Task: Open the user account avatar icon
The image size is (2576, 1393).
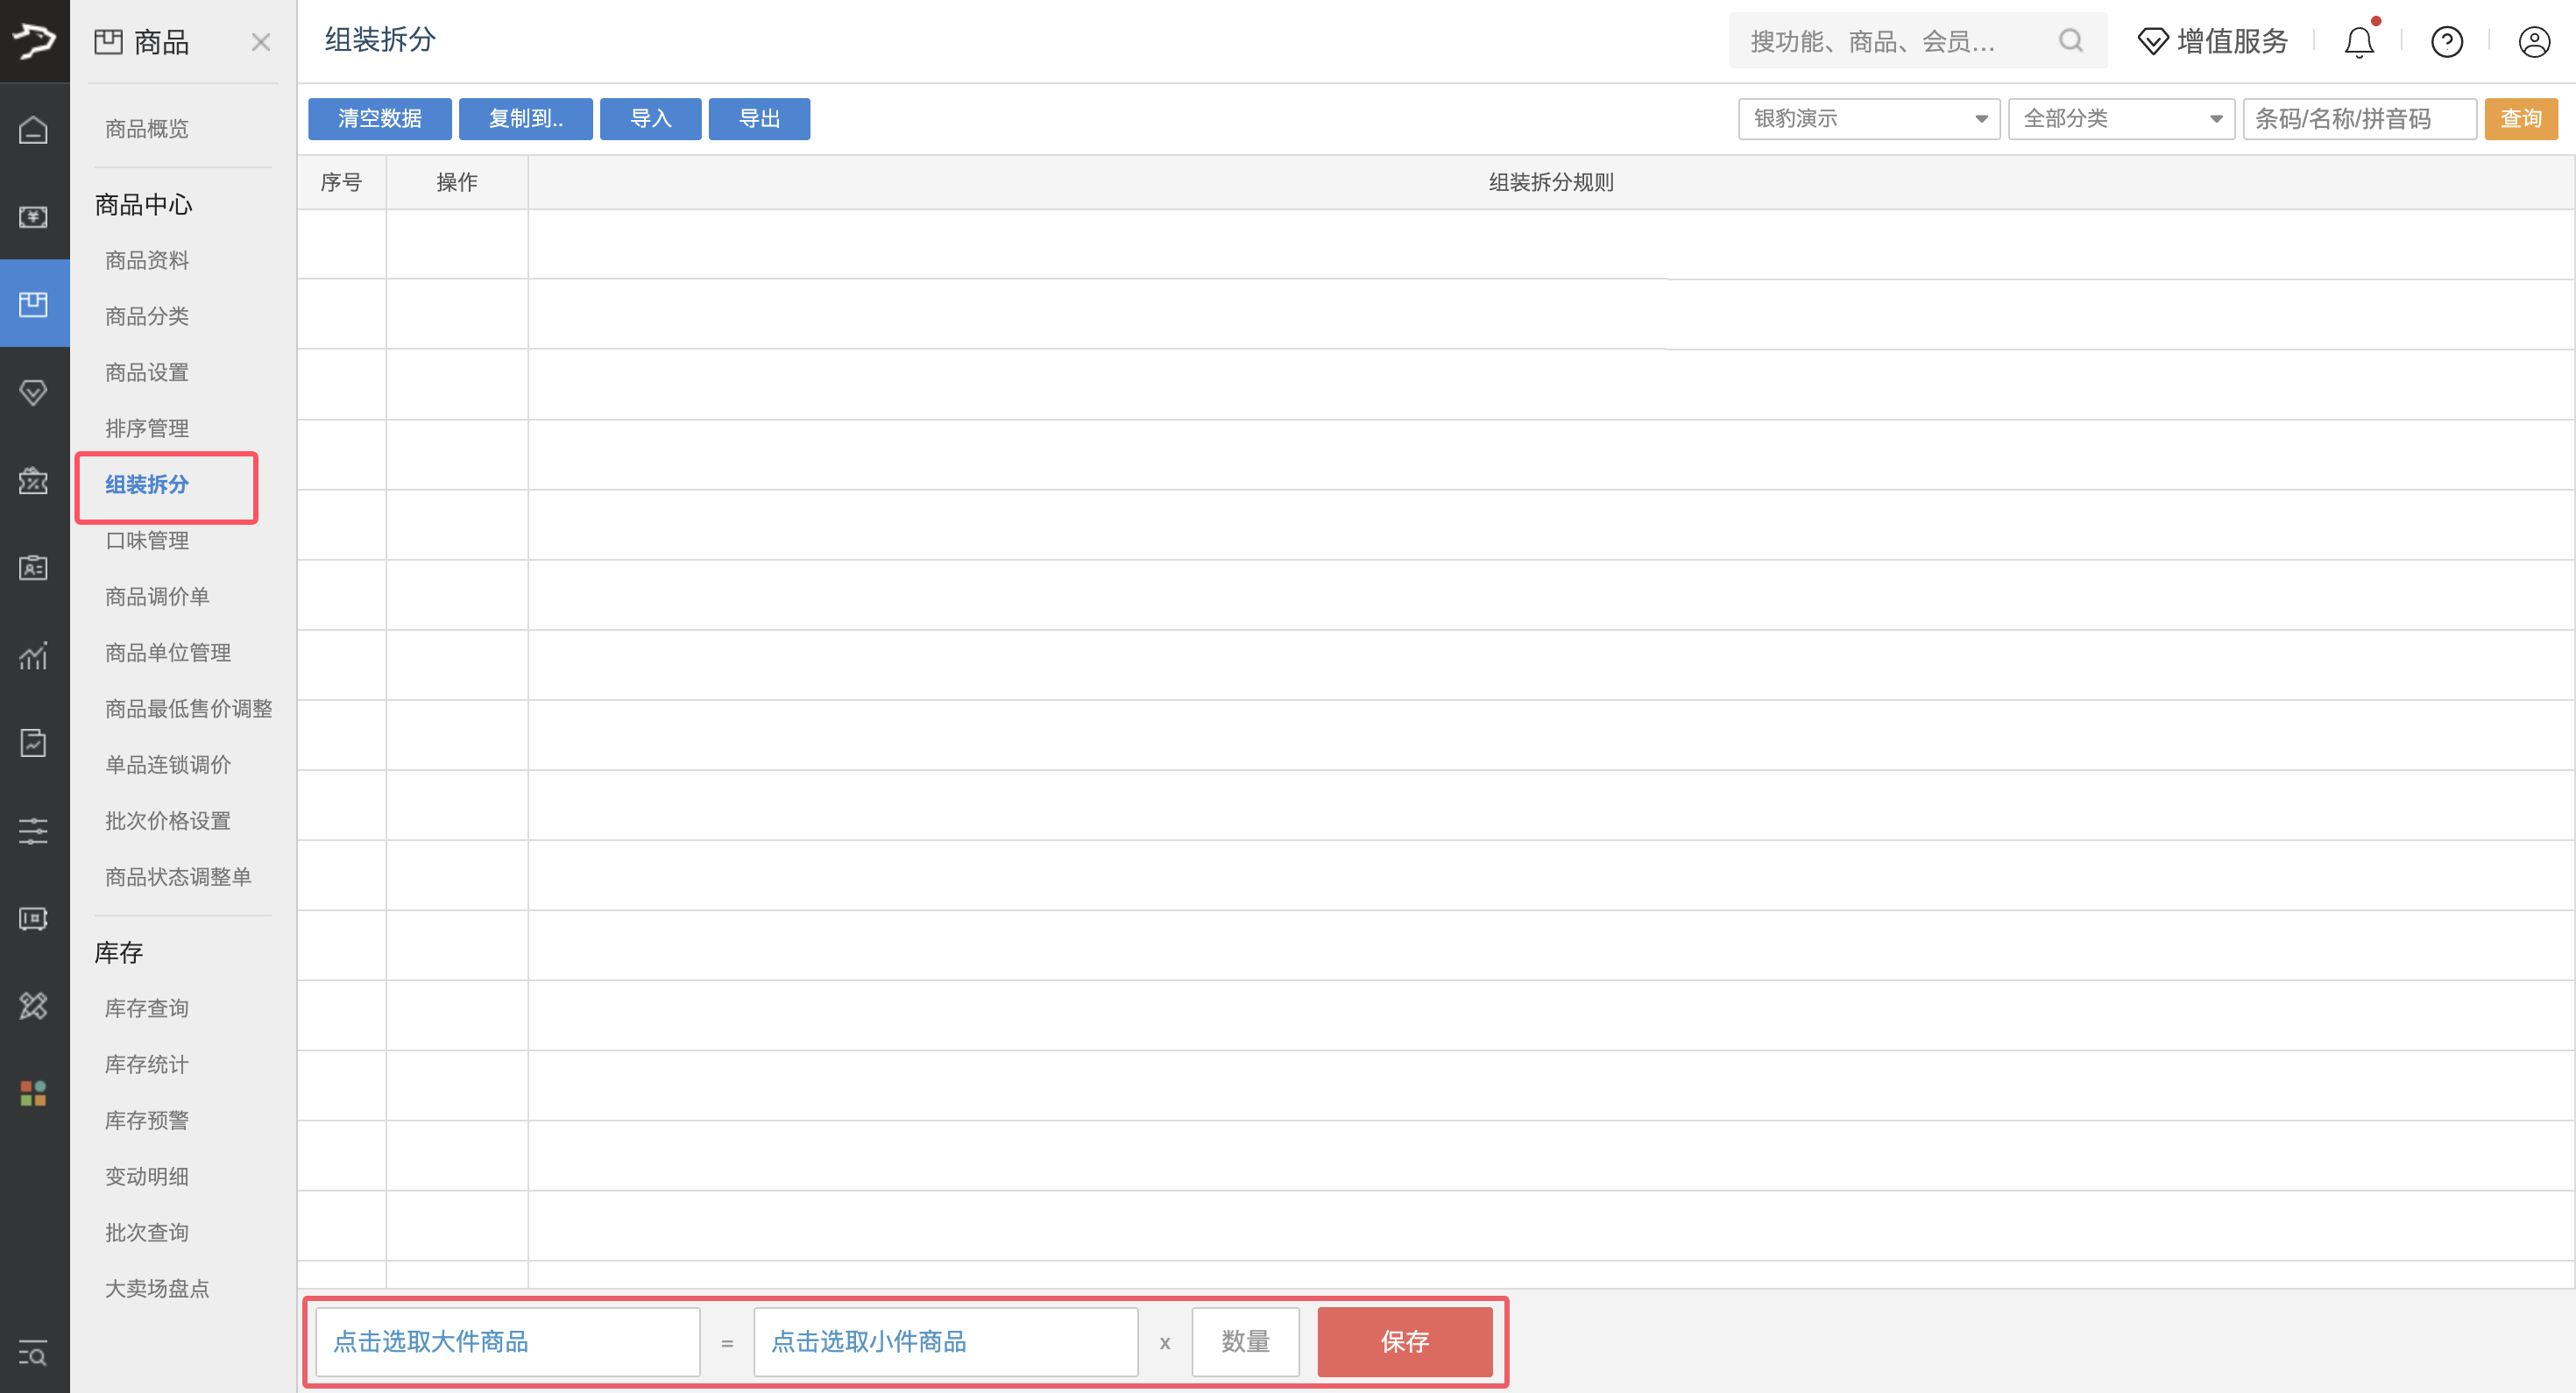Action: 2535,42
